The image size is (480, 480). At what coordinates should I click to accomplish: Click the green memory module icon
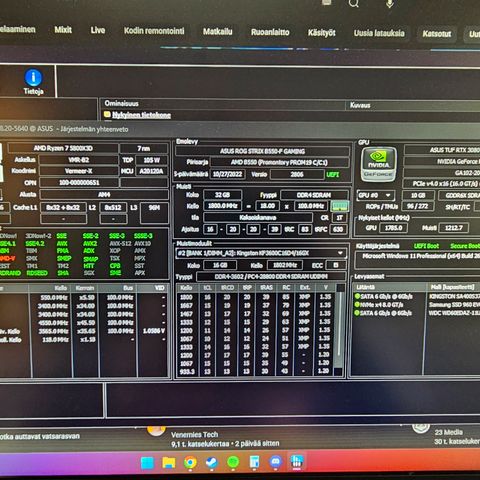click(339, 206)
